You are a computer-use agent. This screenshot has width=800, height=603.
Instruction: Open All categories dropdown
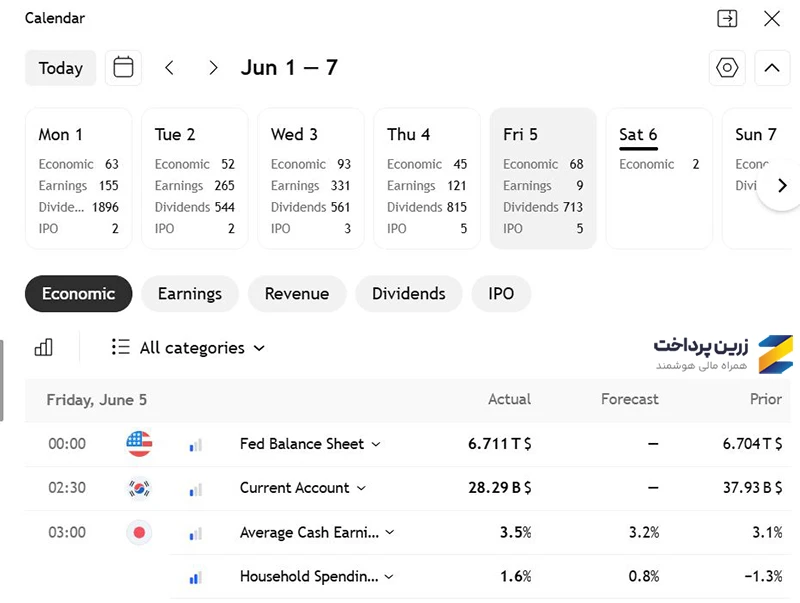click(188, 347)
